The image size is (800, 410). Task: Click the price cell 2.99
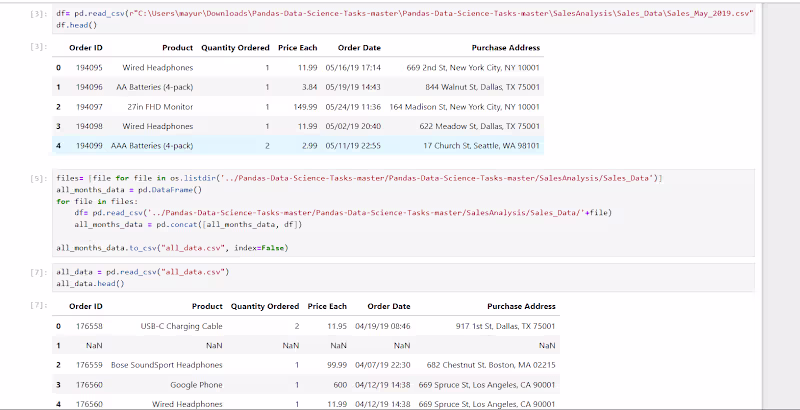(x=309, y=146)
